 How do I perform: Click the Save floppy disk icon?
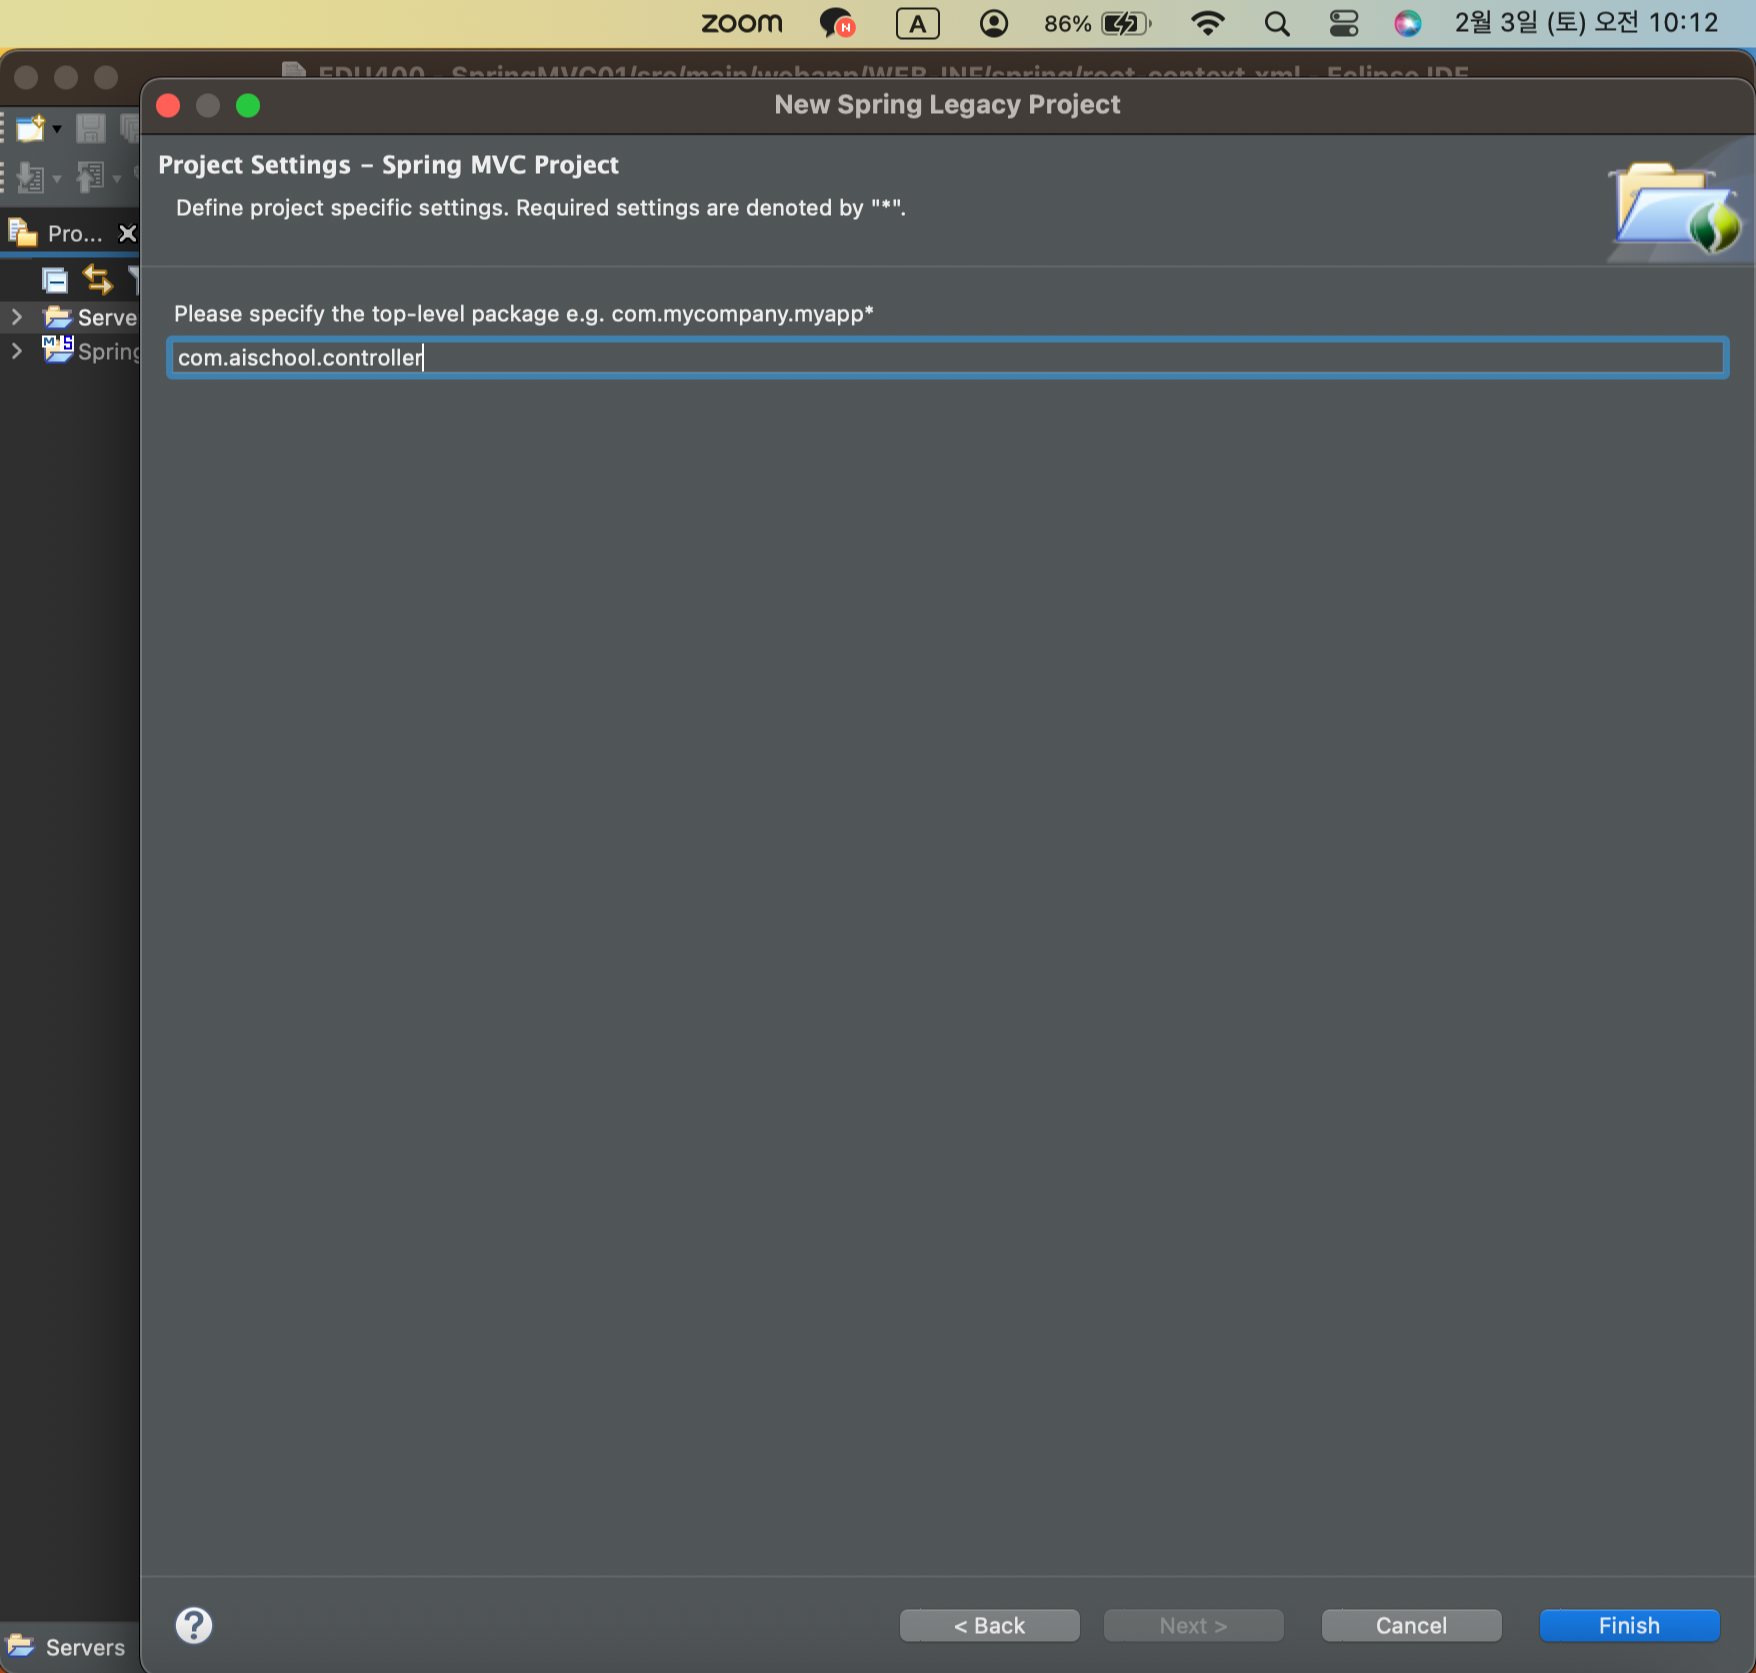(90, 128)
